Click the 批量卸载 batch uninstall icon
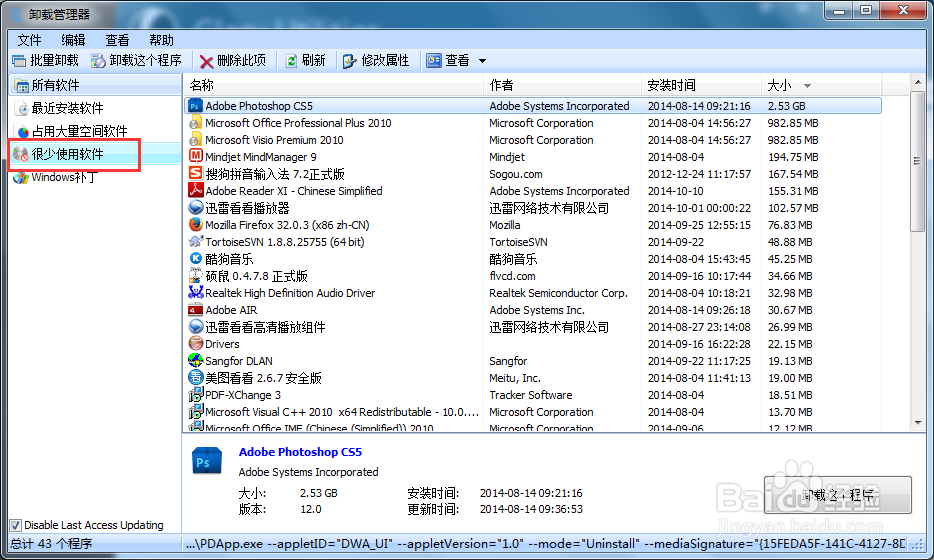Image resolution: width=934 pixels, height=560 pixels. pos(19,61)
